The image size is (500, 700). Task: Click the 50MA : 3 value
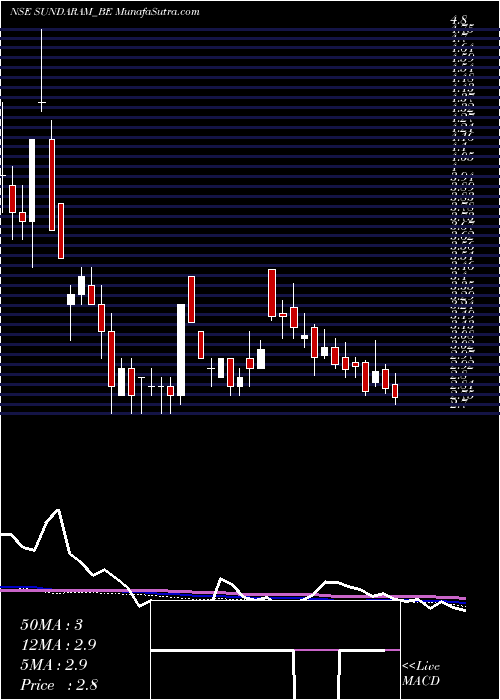[x=51, y=625]
